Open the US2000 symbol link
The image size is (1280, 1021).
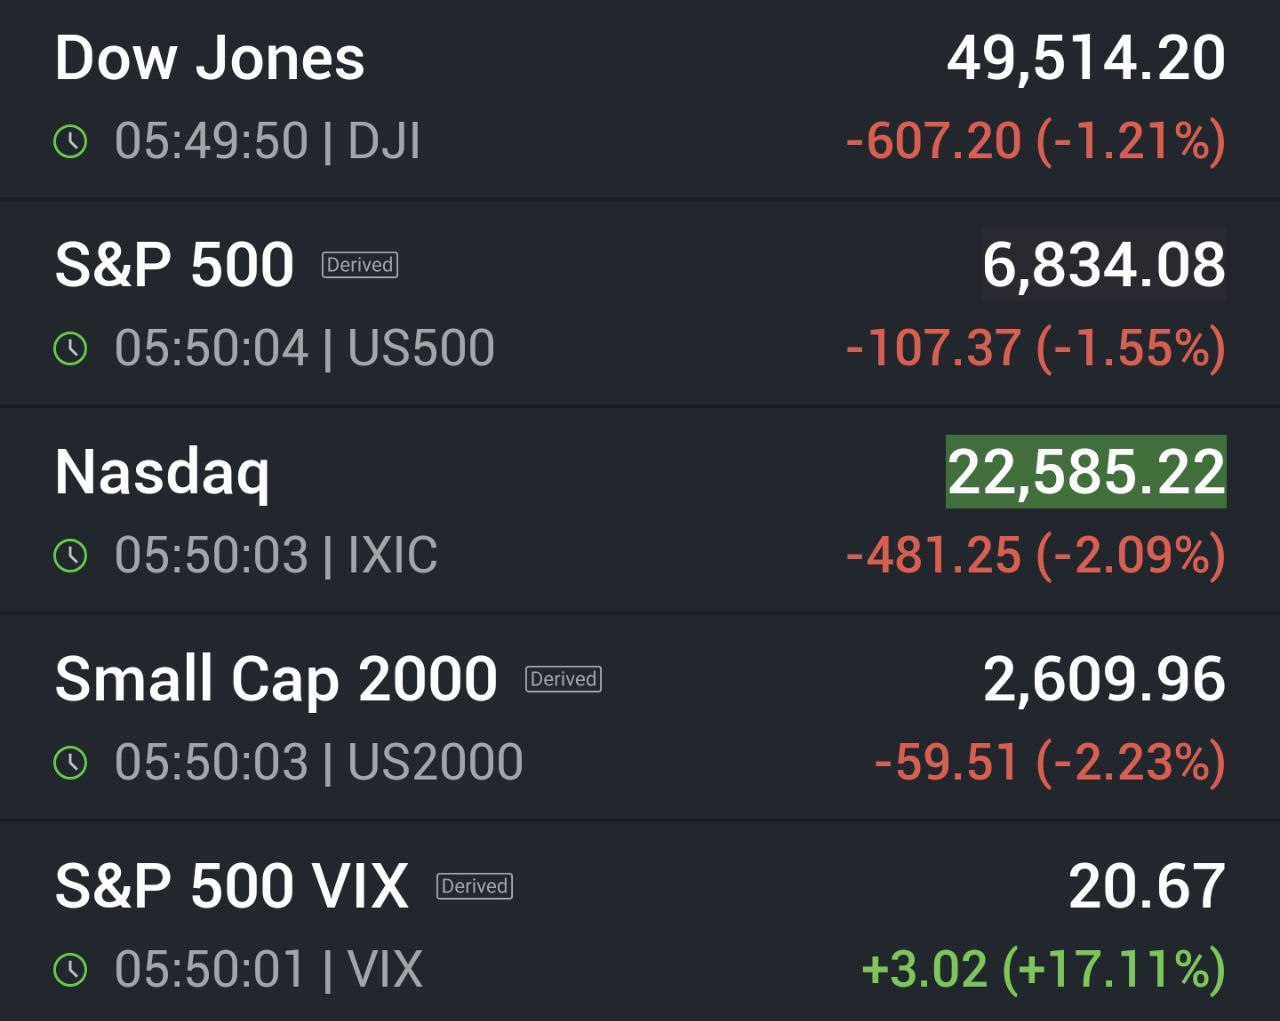pos(437,761)
